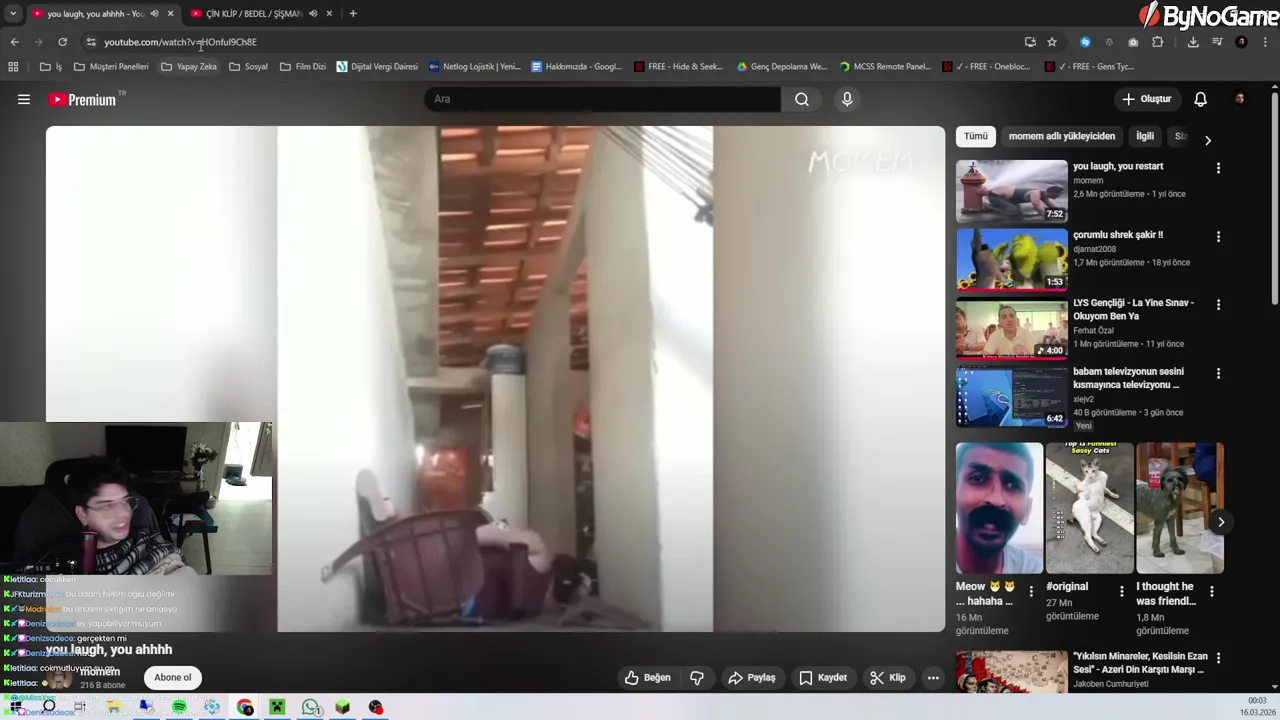Screen dimensions: 1280x720
Task: Open YouTube notifications bell
Action: pos(1200,99)
